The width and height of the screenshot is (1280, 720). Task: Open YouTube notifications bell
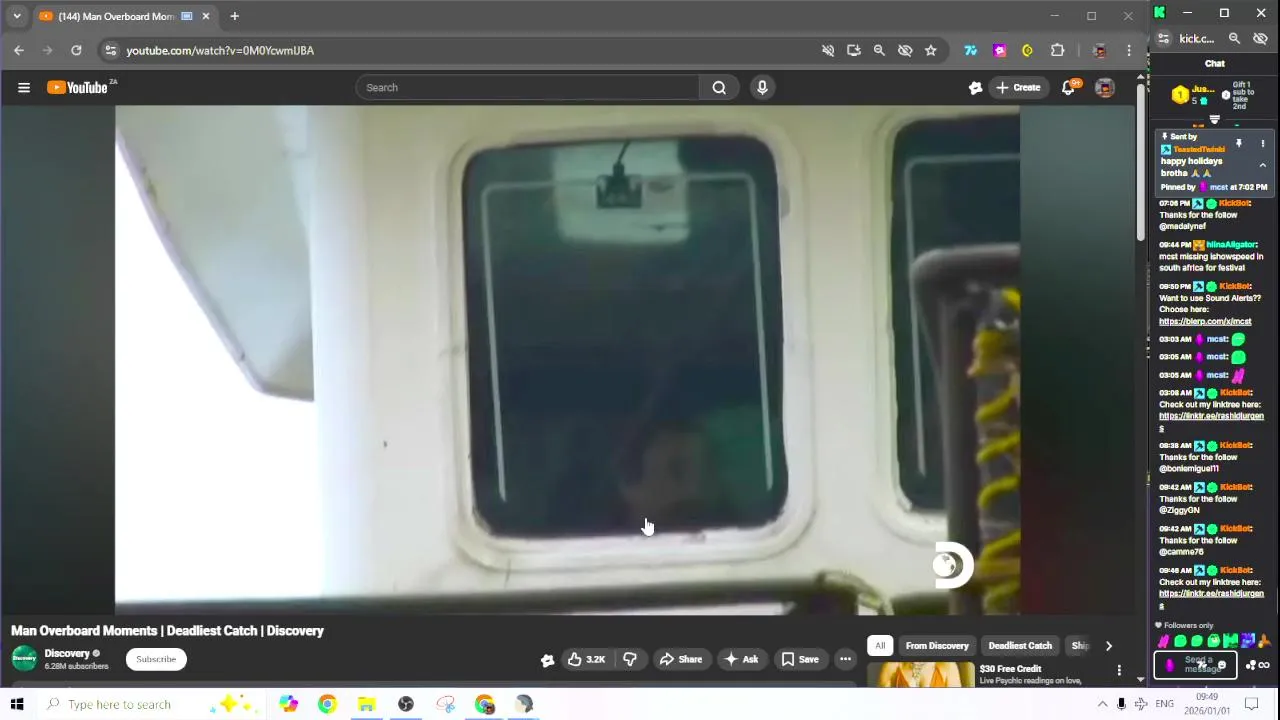tap(1068, 88)
